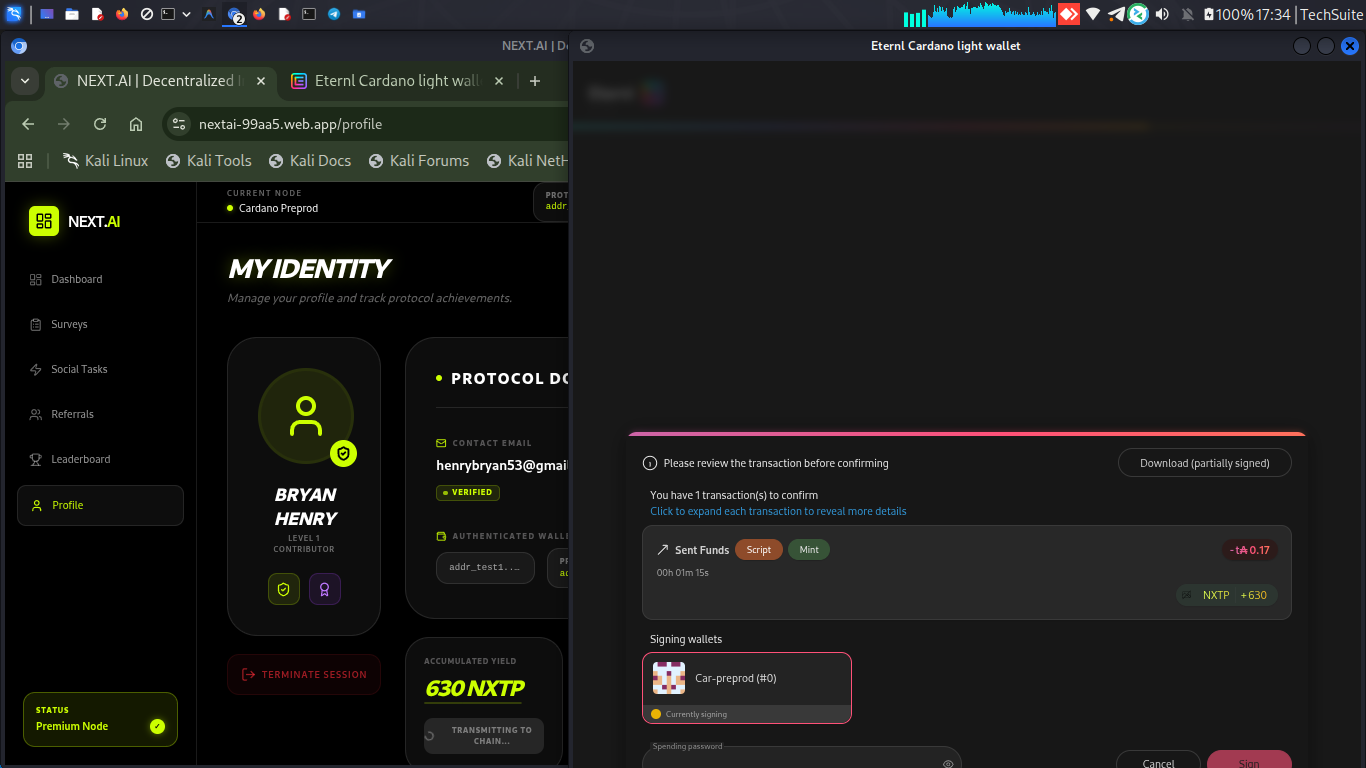The height and width of the screenshot is (768, 1366).
Task: Click the purple award ribbon badge
Action: point(325,589)
